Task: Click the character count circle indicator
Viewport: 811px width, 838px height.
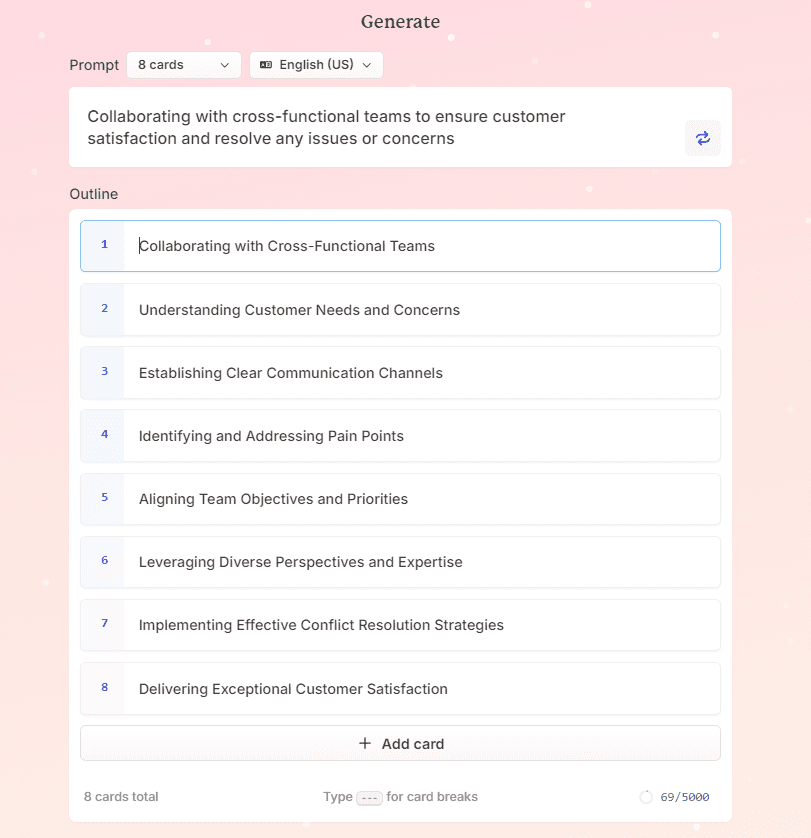Action: [646, 797]
